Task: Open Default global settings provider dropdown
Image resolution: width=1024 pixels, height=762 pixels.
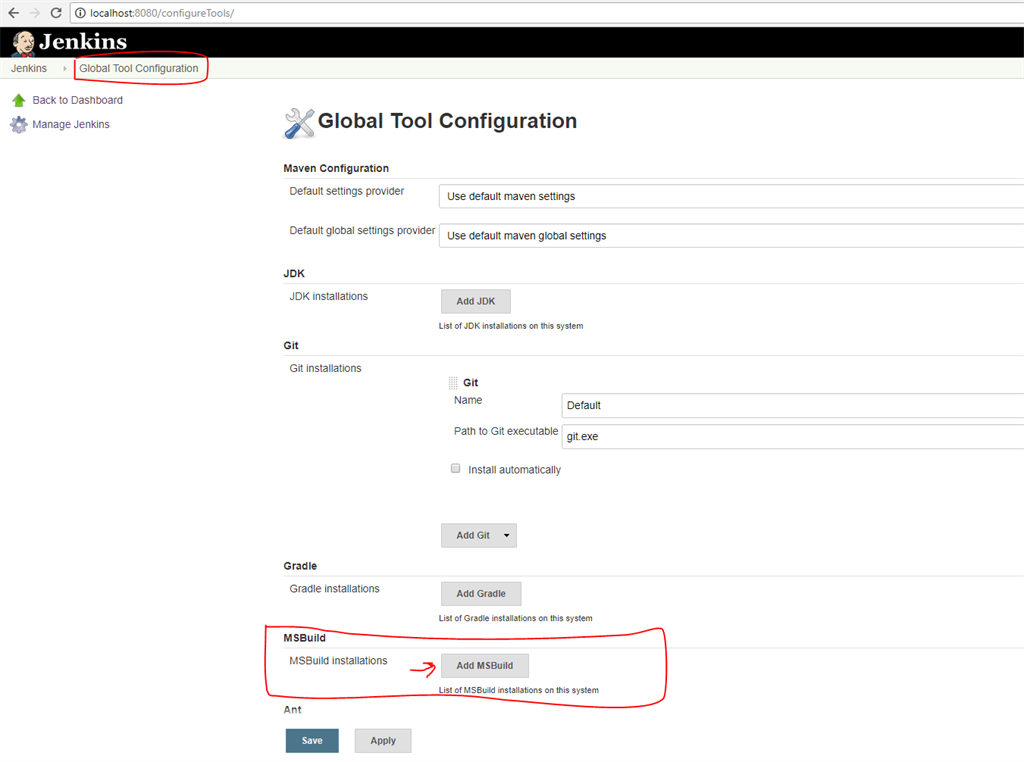Action: click(731, 236)
